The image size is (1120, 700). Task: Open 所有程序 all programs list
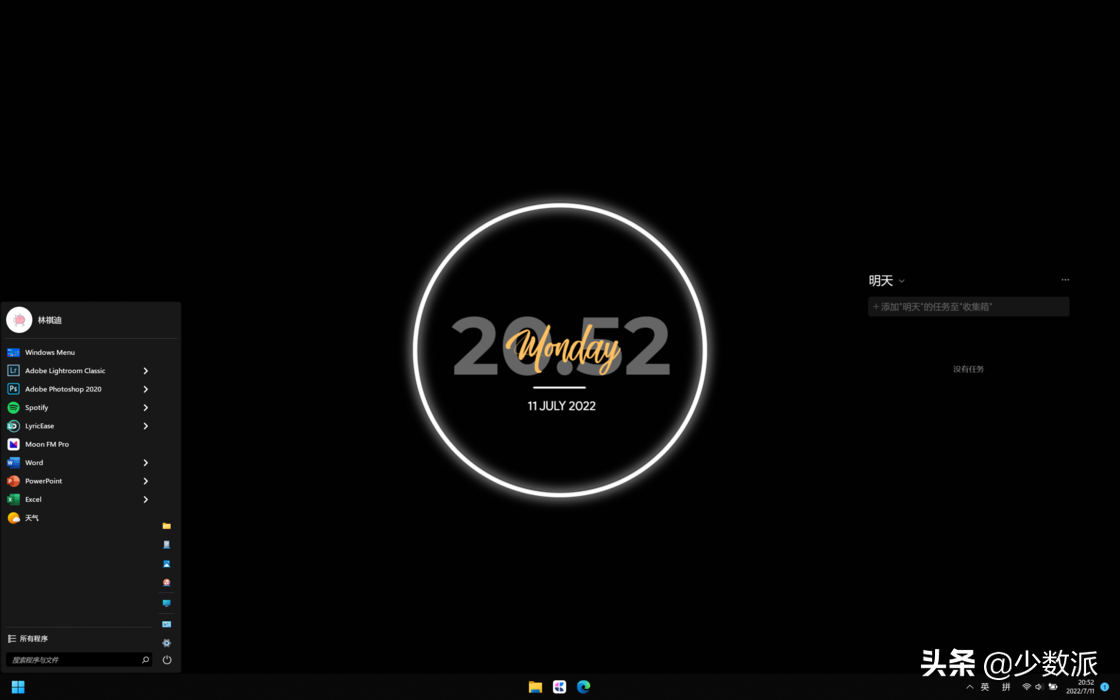click(33, 639)
